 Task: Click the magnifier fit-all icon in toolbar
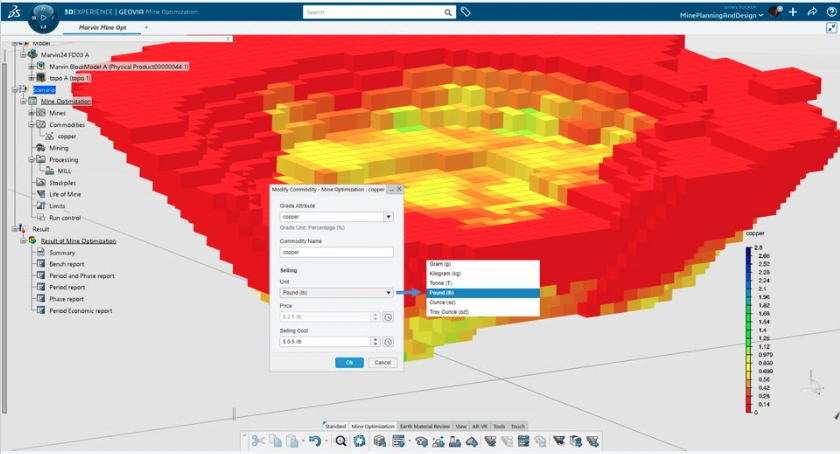(341, 441)
